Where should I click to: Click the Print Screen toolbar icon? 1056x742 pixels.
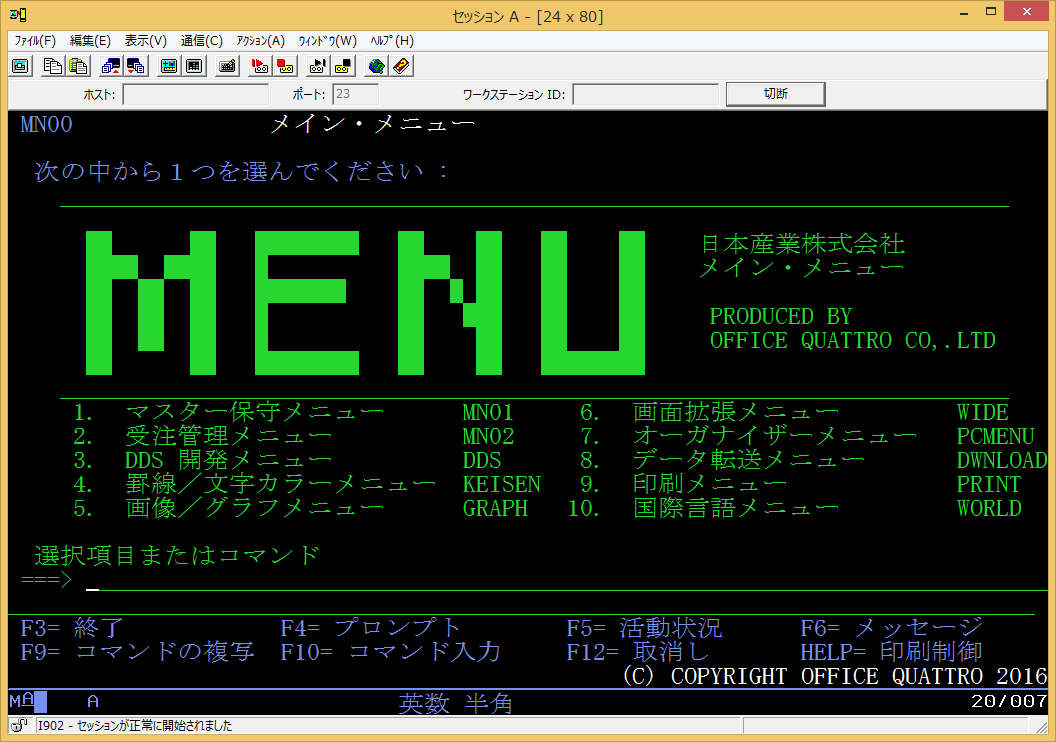[20, 66]
